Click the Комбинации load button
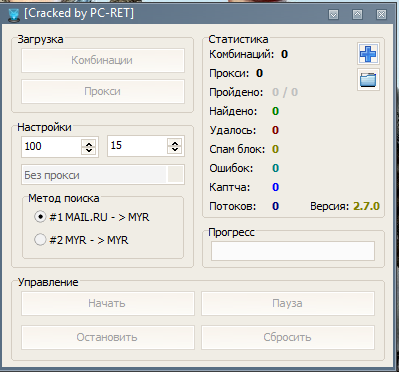 click(x=103, y=60)
